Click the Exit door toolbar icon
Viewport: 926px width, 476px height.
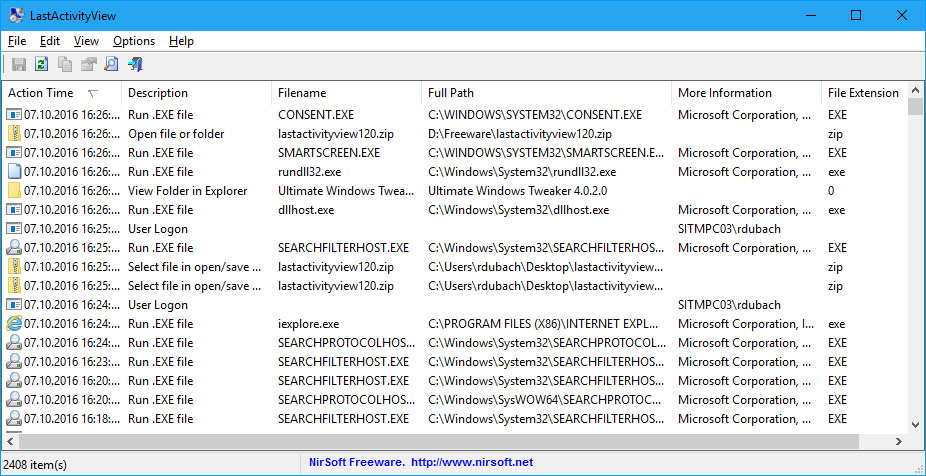tap(135, 64)
